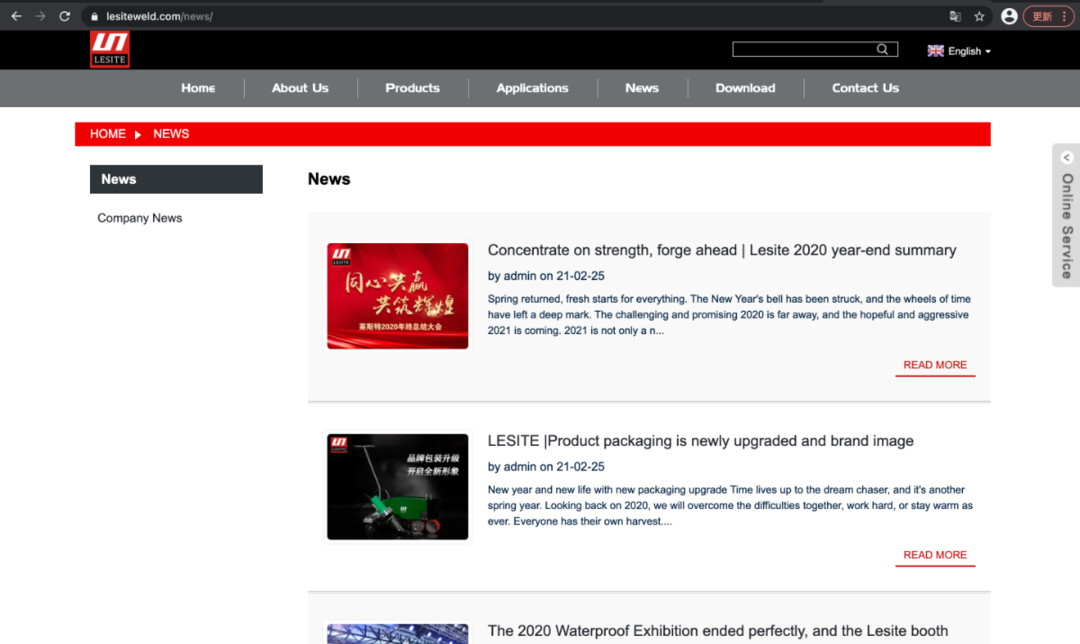Viewport: 1080px width, 644px height.
Task: Bookmark this page with the star icon
Action: pyautogui.click(x=979, y=16)
